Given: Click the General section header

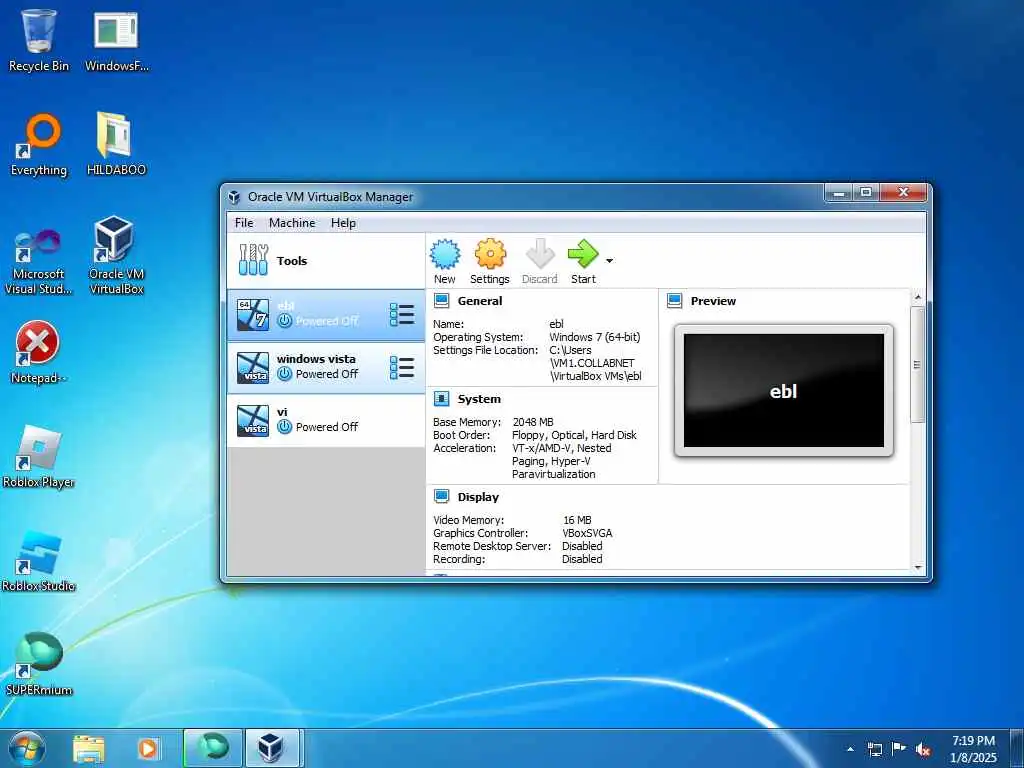Looking at the screenshot, I should (480, 301).
